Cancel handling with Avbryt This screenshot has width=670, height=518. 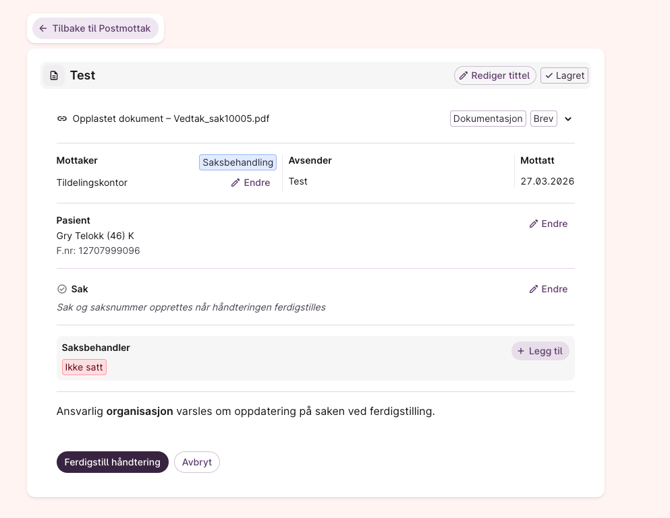click(197, 462)
